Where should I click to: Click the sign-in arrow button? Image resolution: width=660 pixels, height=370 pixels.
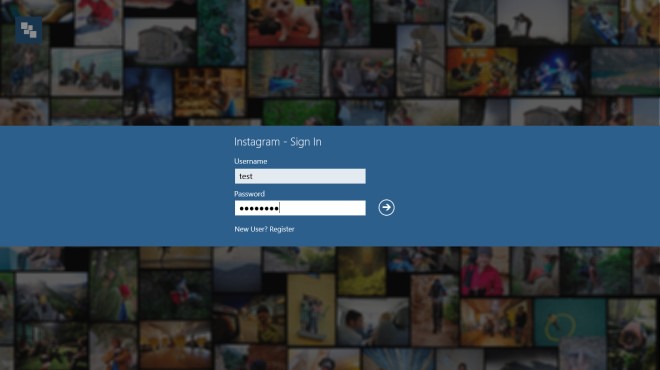(x=386, y=208)
